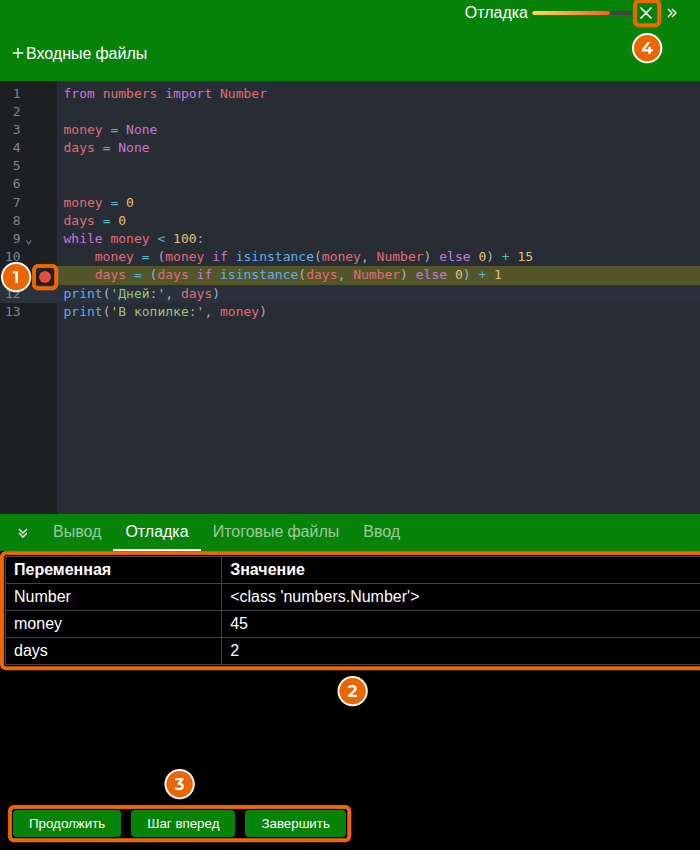Image resolution: width=700 pixels, height=850 pixels.
Task: Click the class 'numbers.Number' value cell
Action: click(x=461, y=597)
